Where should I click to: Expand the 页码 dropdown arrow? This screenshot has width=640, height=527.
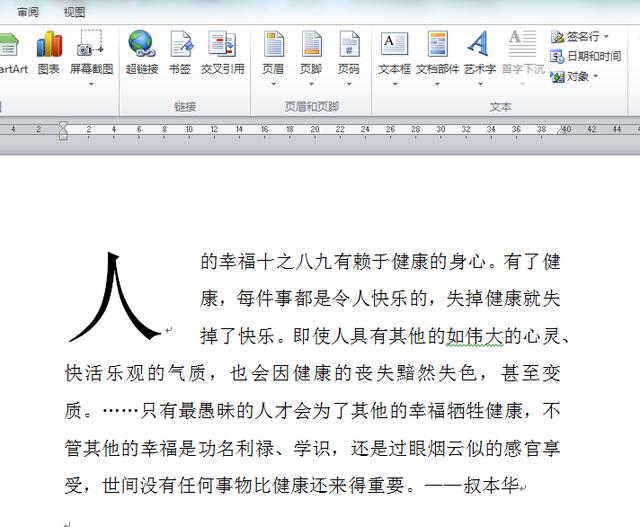coord(349,84)
